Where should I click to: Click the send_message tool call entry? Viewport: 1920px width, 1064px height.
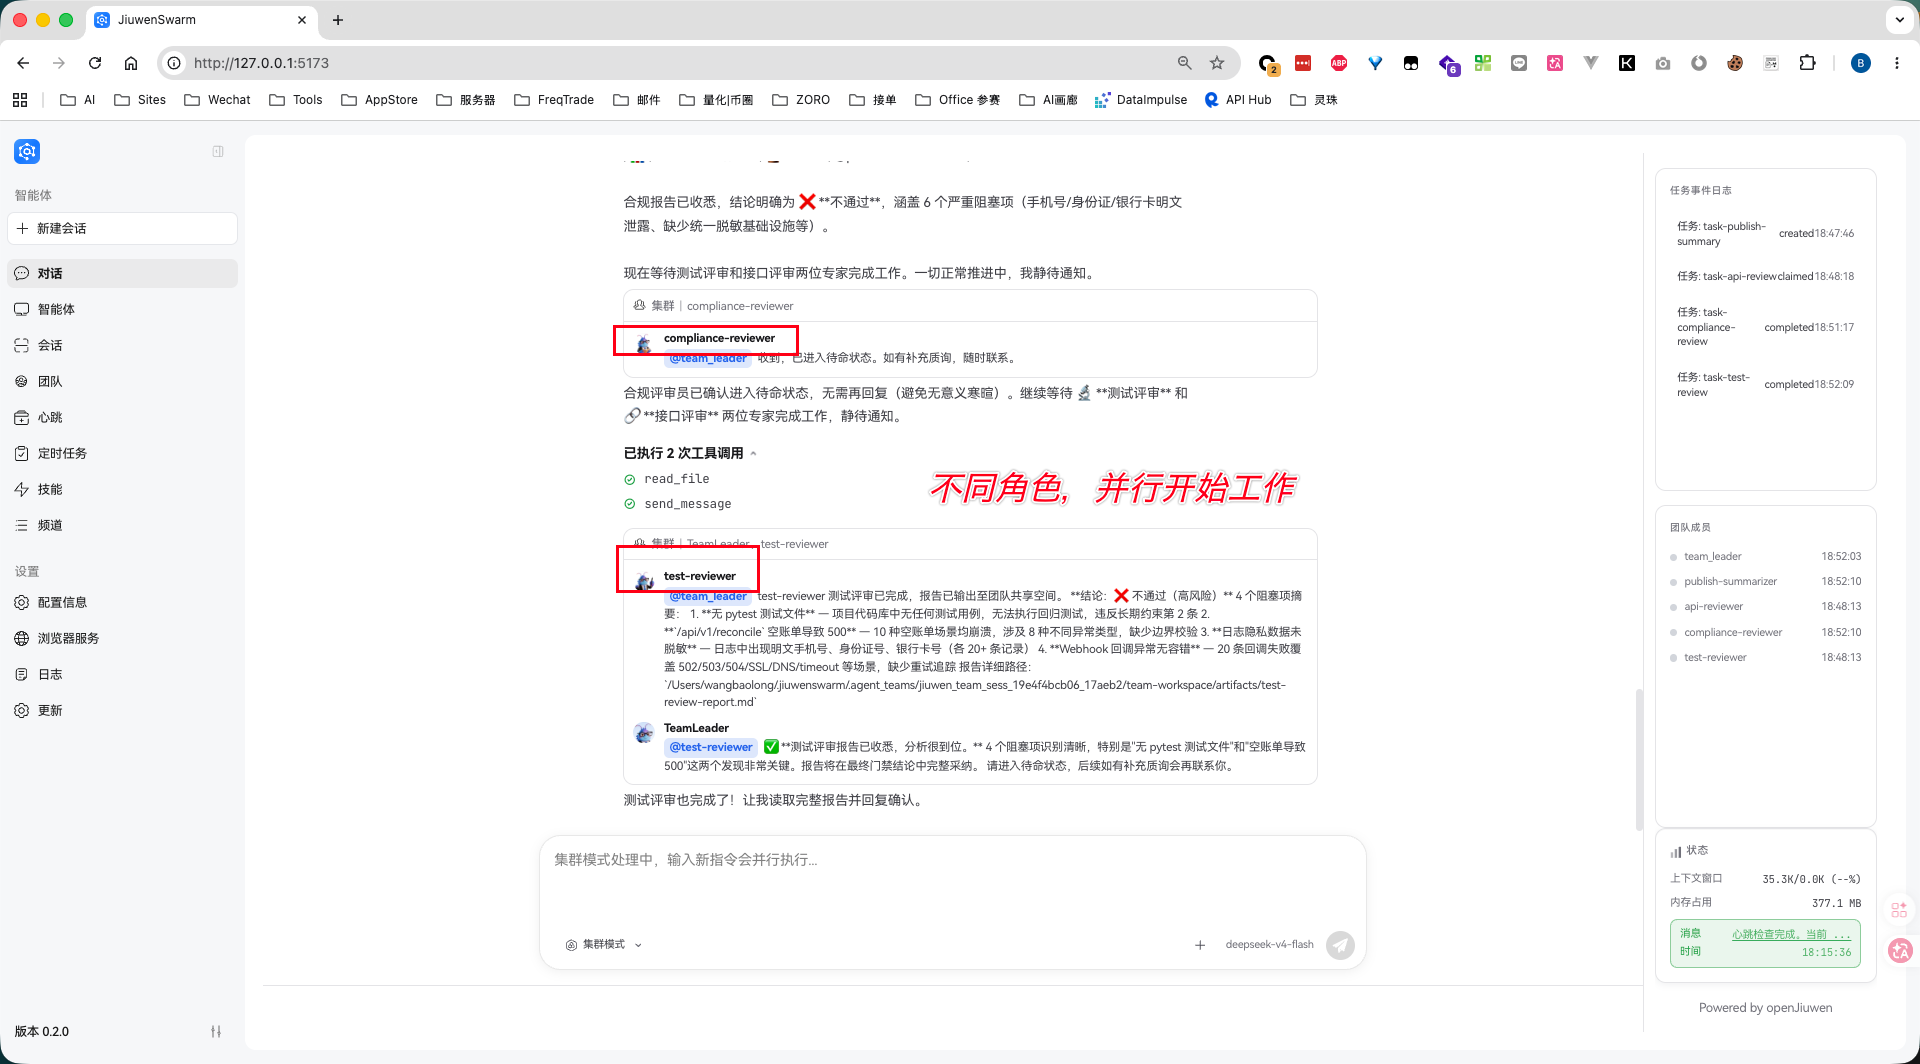click(x=678, y=504)
